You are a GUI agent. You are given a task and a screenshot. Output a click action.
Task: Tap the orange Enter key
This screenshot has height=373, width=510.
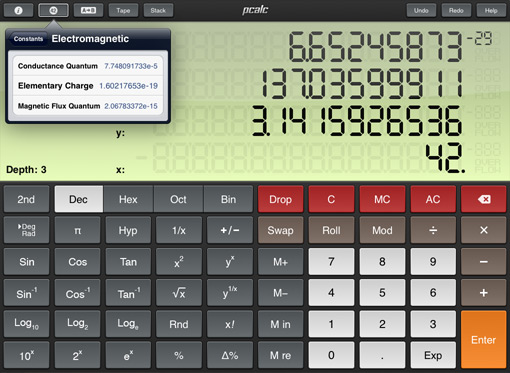pyautogui.click(x=484, y=339)
